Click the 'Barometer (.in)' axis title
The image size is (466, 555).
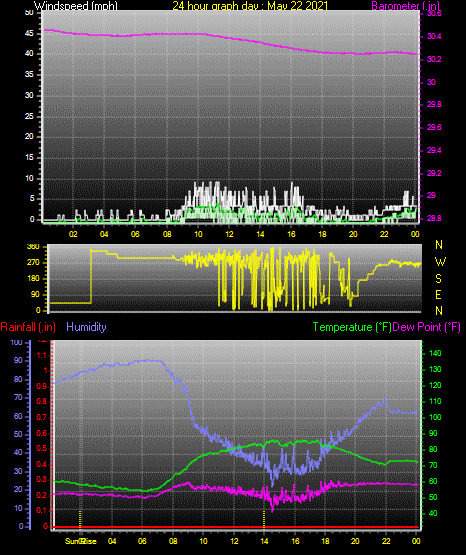pyautogui.click(x=405, y=6)
